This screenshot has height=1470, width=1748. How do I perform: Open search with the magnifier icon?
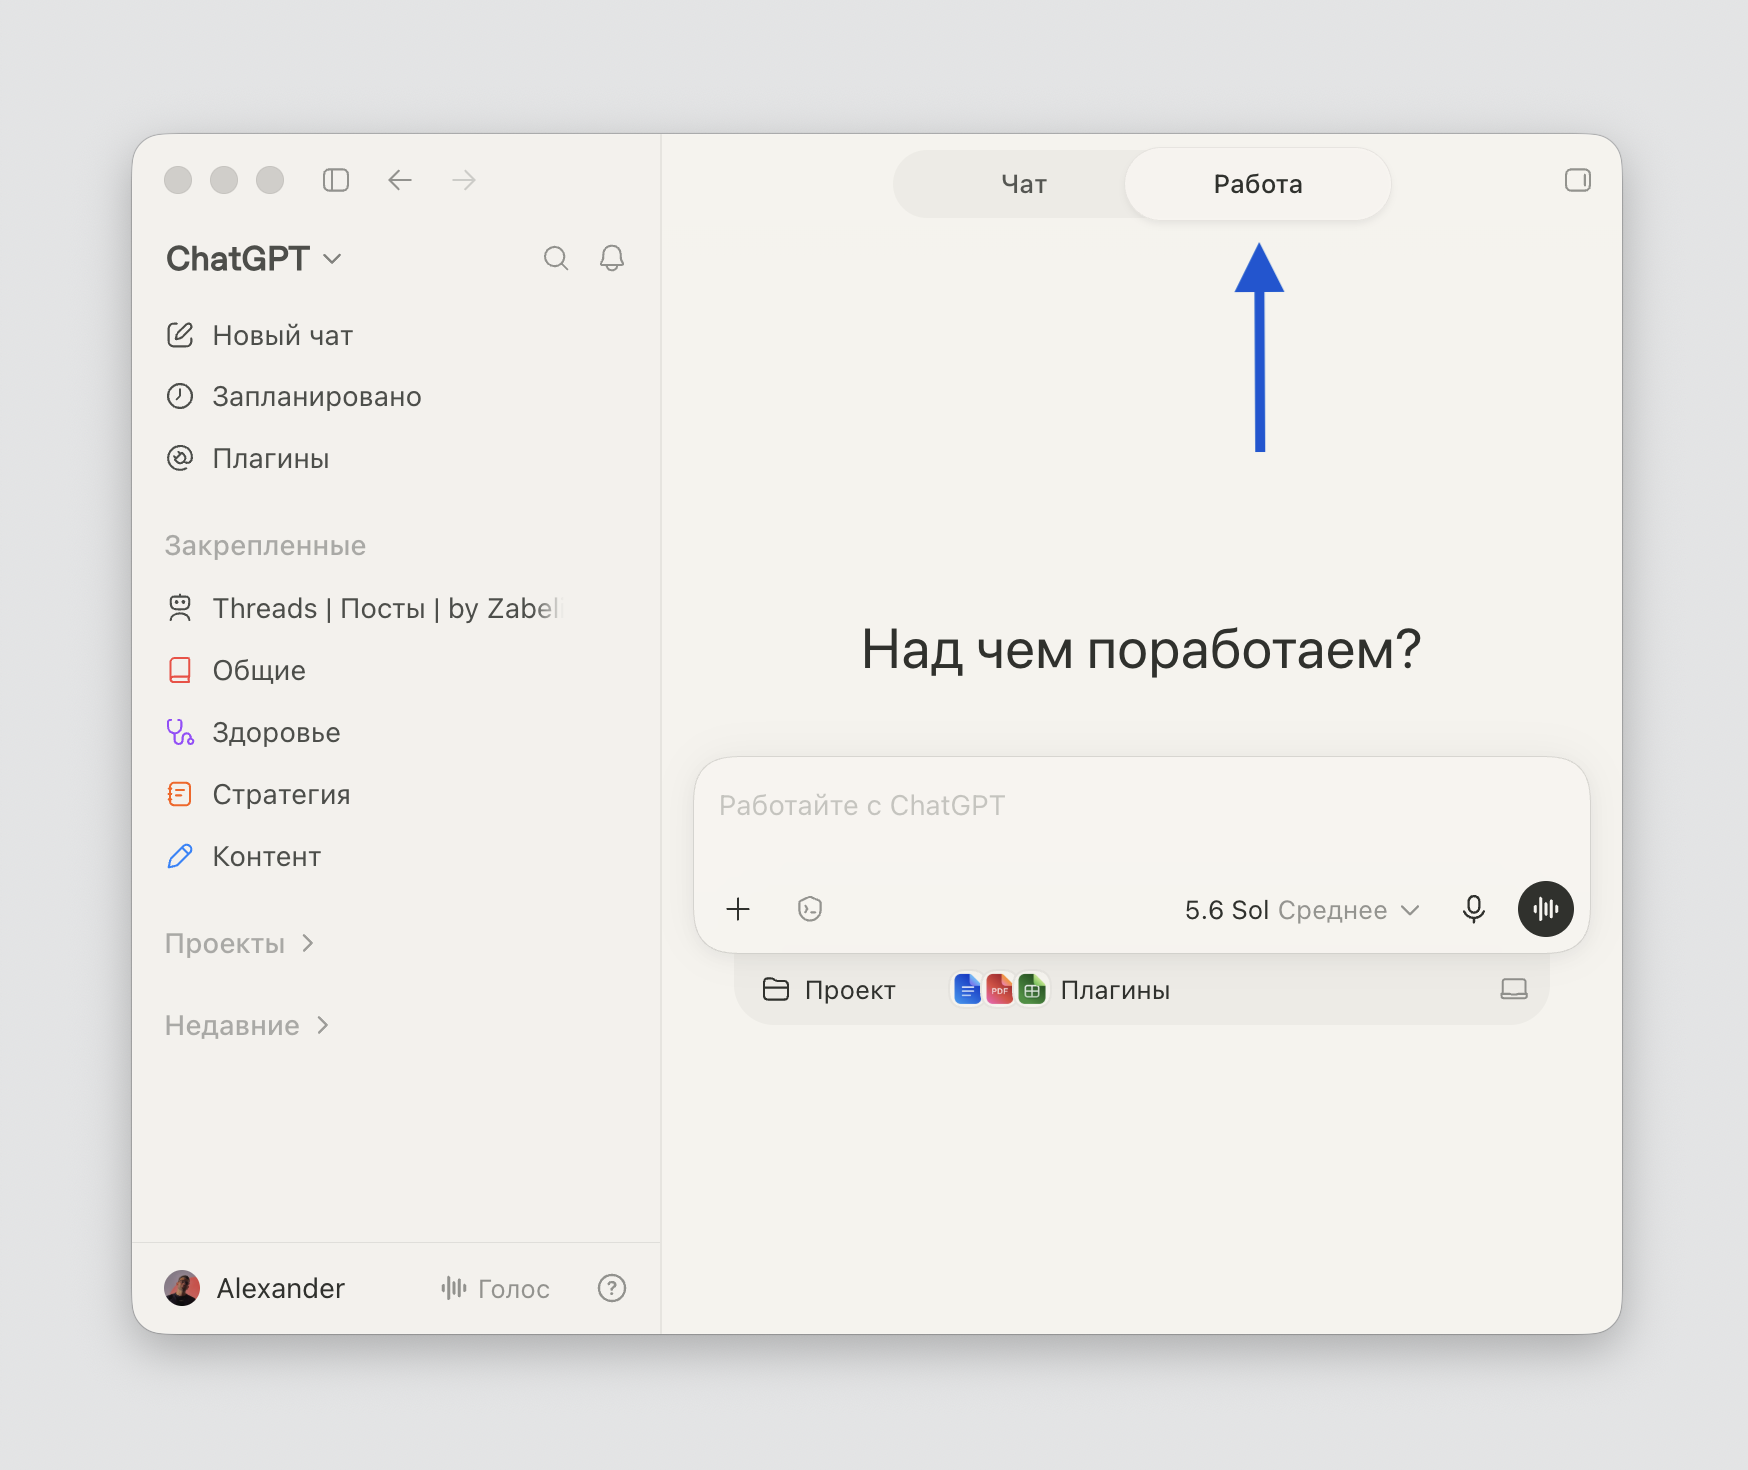pyautogui.click(x=556, y=258)
